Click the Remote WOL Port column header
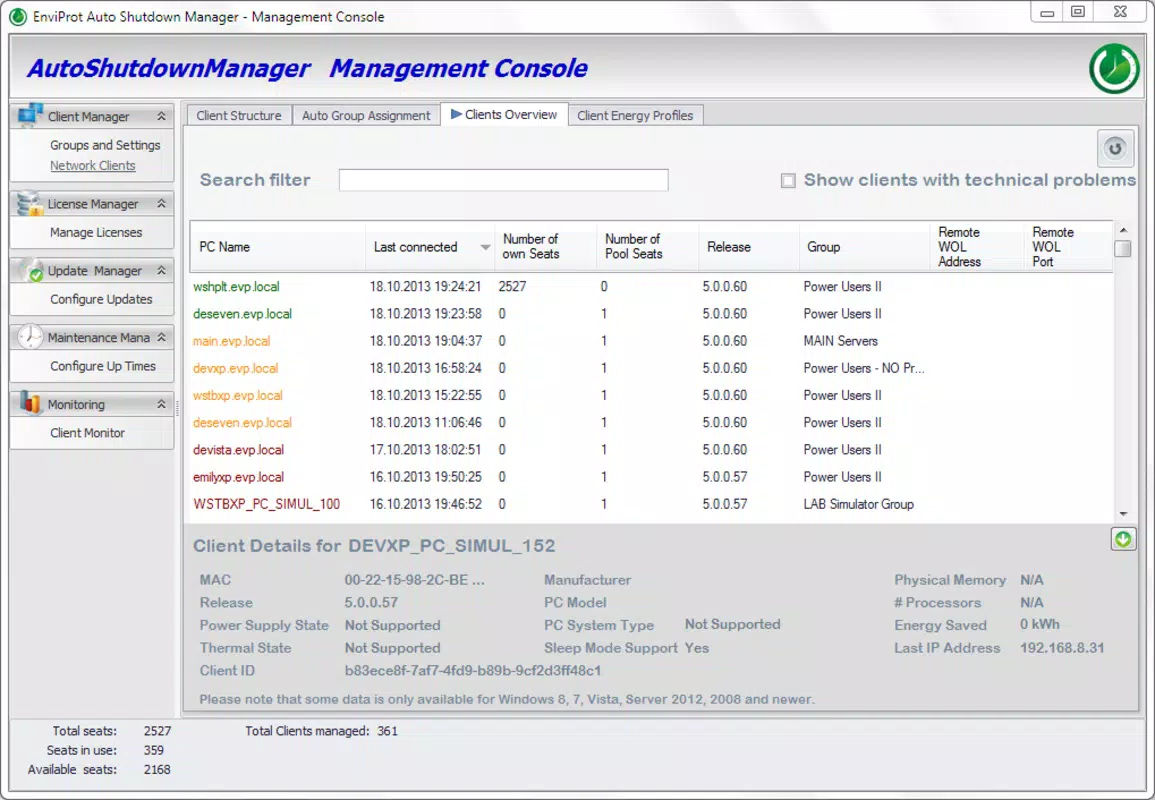The width and height of the screenshot is (1155, 800). coord(1067,247)
